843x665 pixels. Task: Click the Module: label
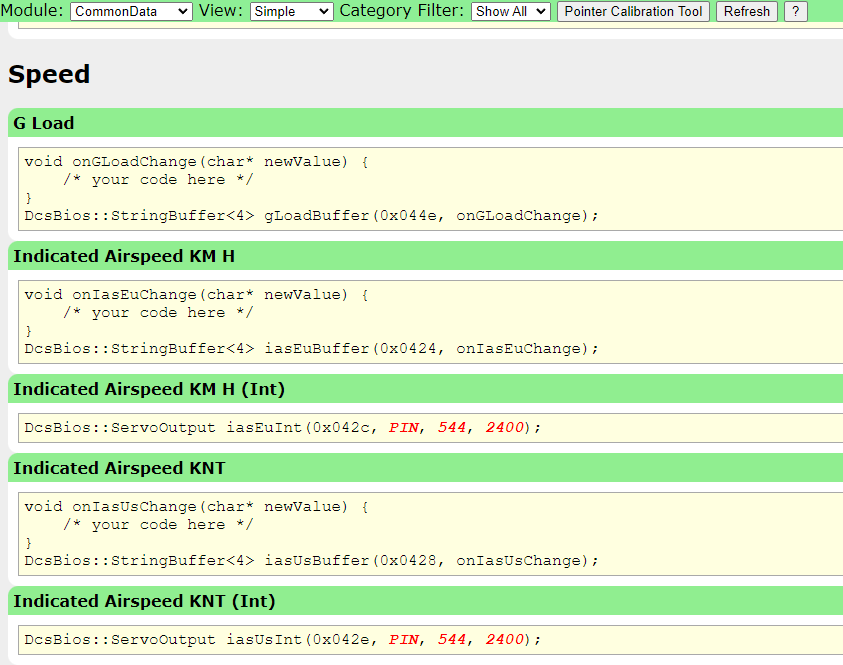[32, 11]
